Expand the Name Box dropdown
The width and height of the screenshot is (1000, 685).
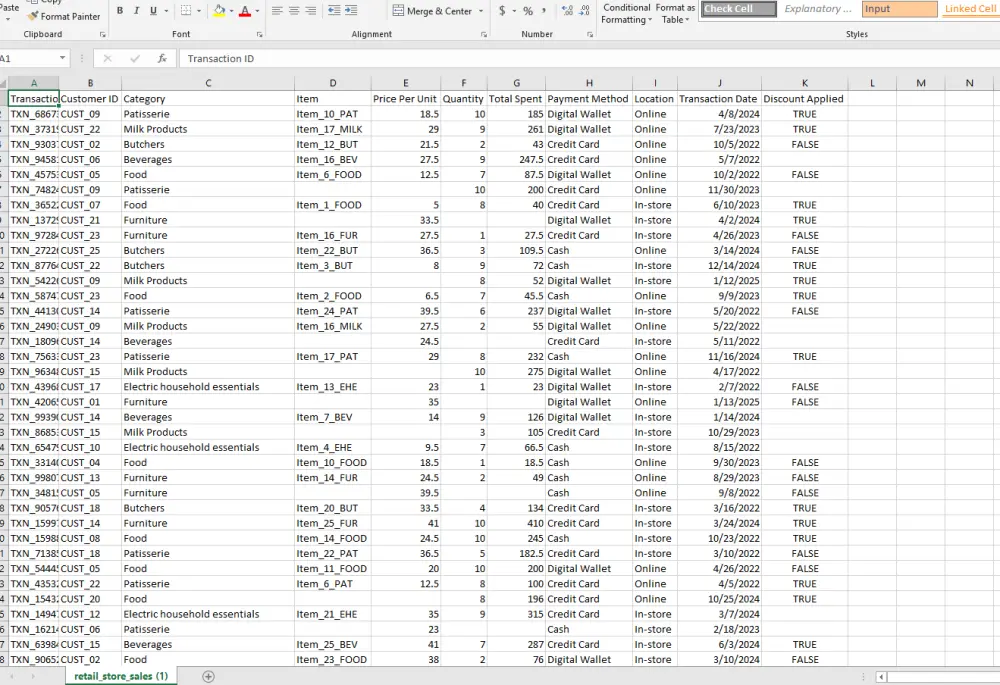coord(62,58)
